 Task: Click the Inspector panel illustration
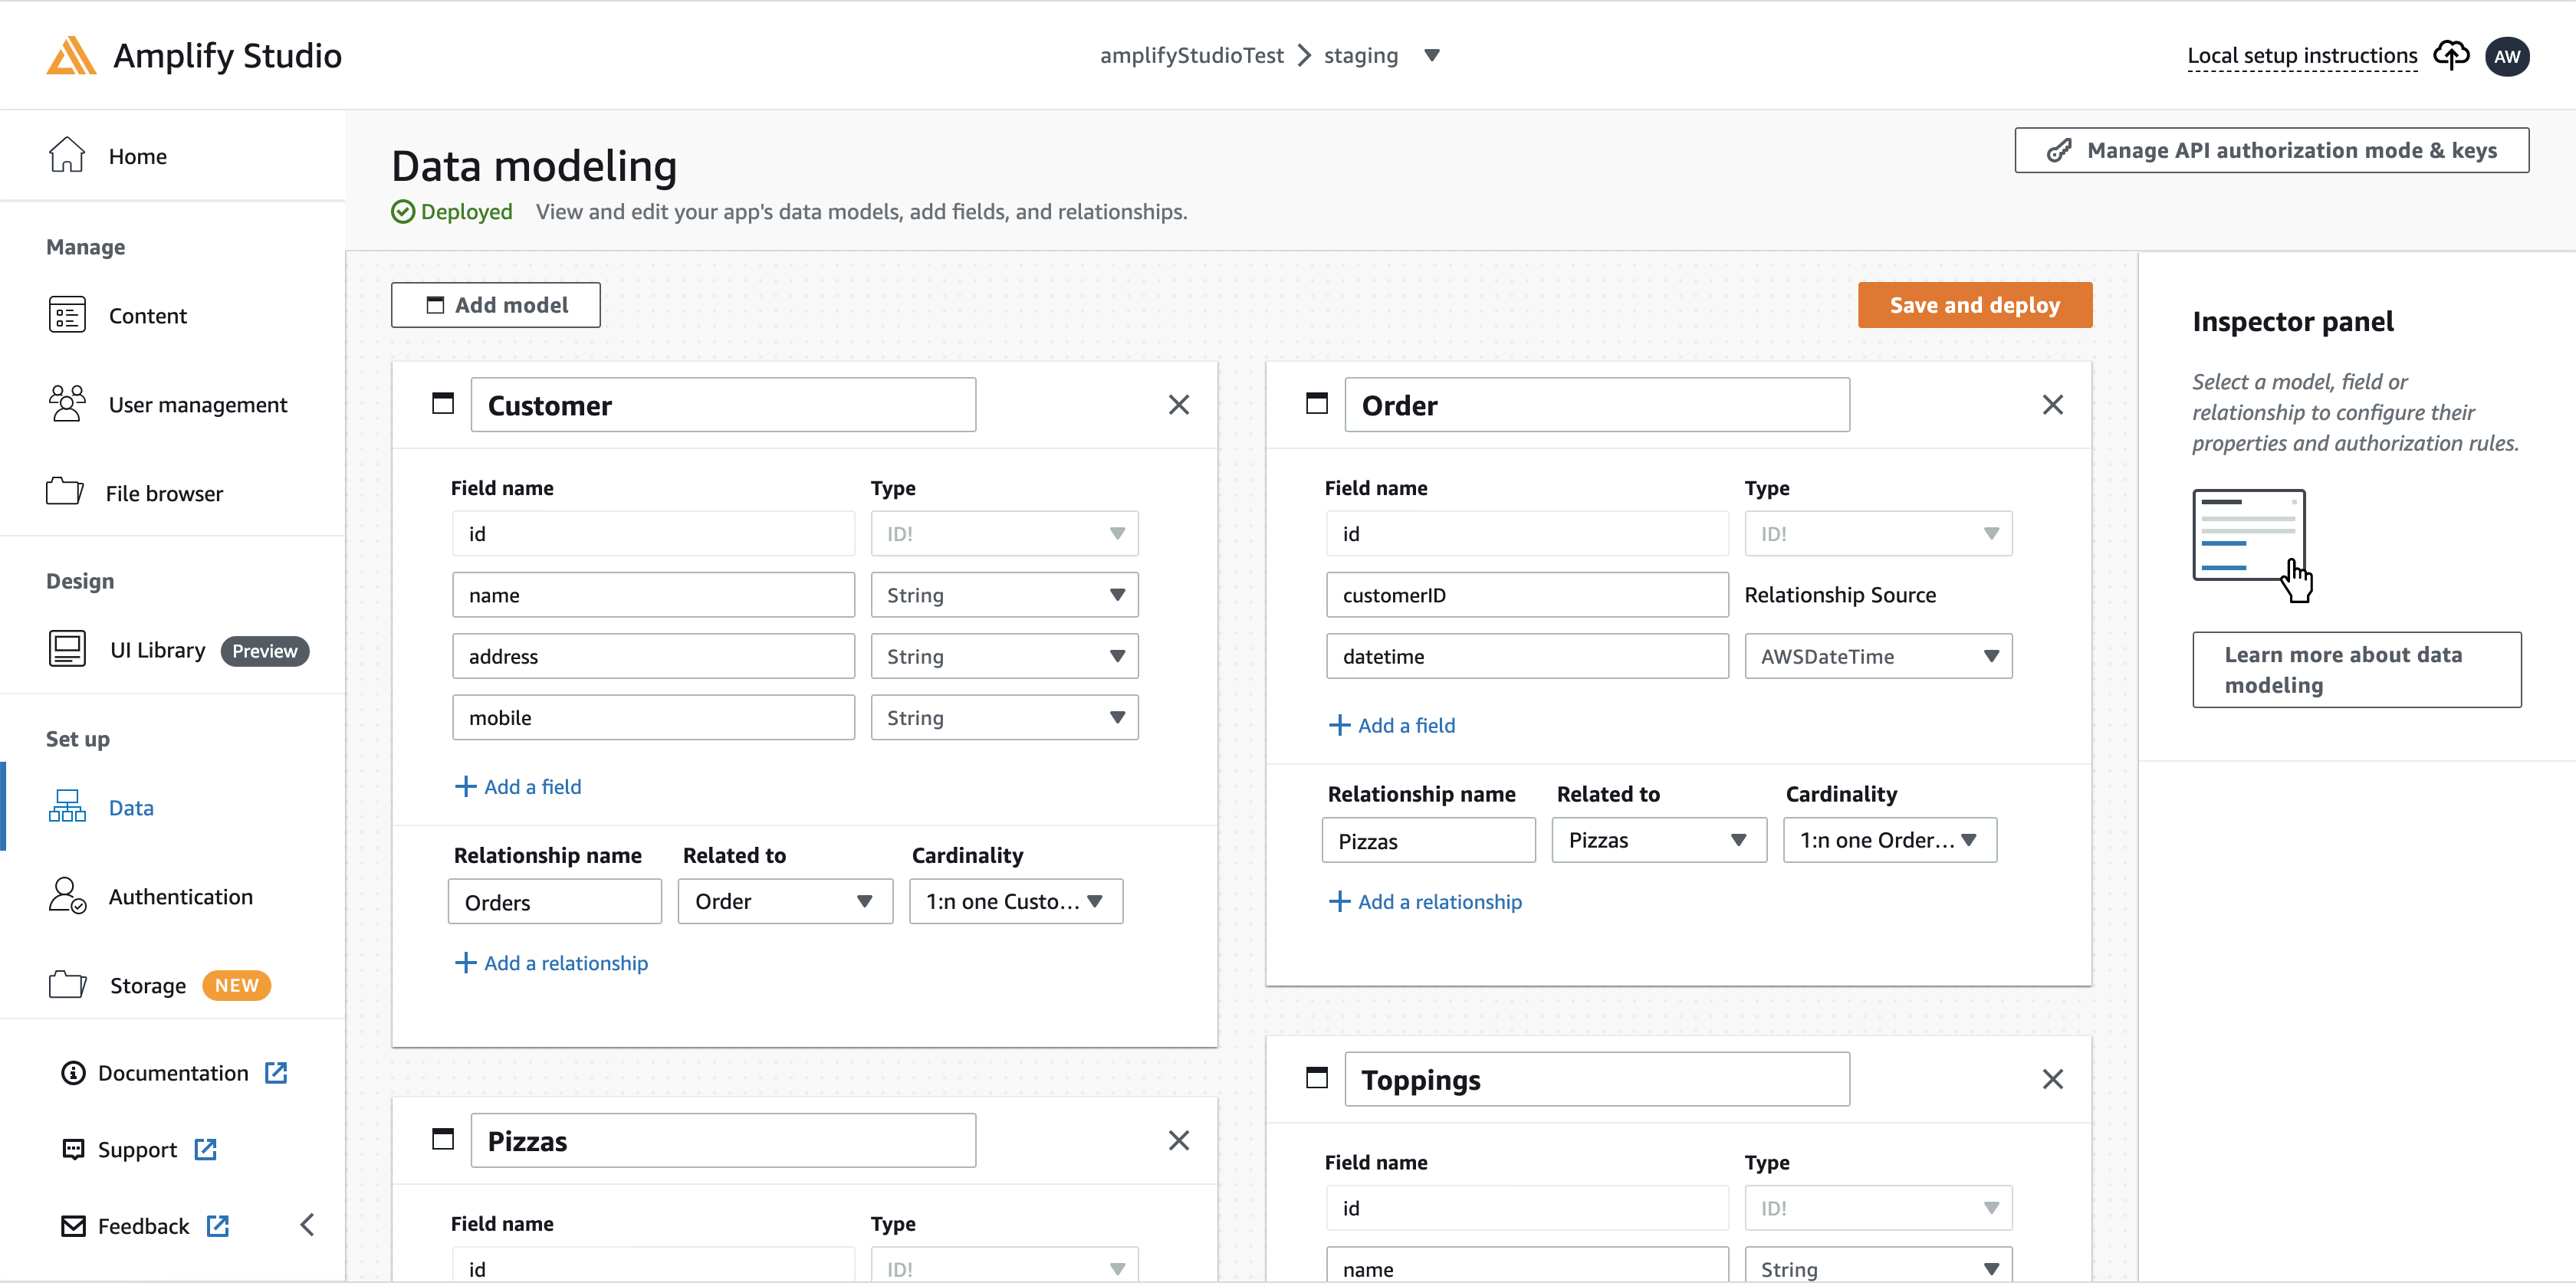pyautogui.click(x=2252, y=546)
